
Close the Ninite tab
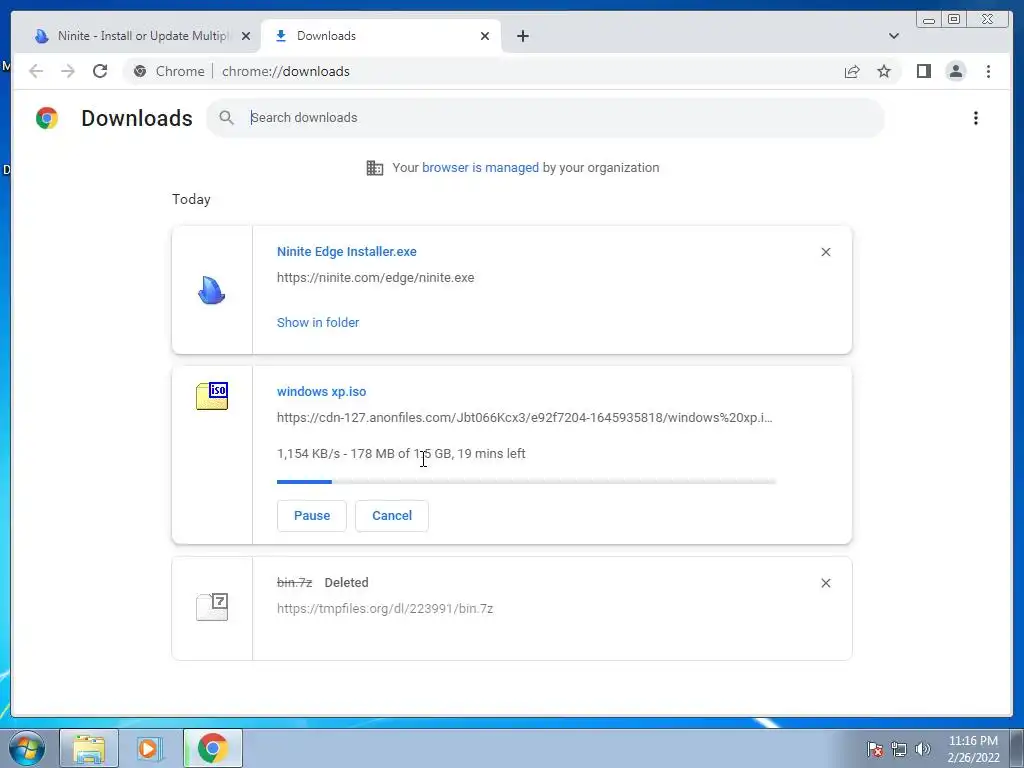246,36
